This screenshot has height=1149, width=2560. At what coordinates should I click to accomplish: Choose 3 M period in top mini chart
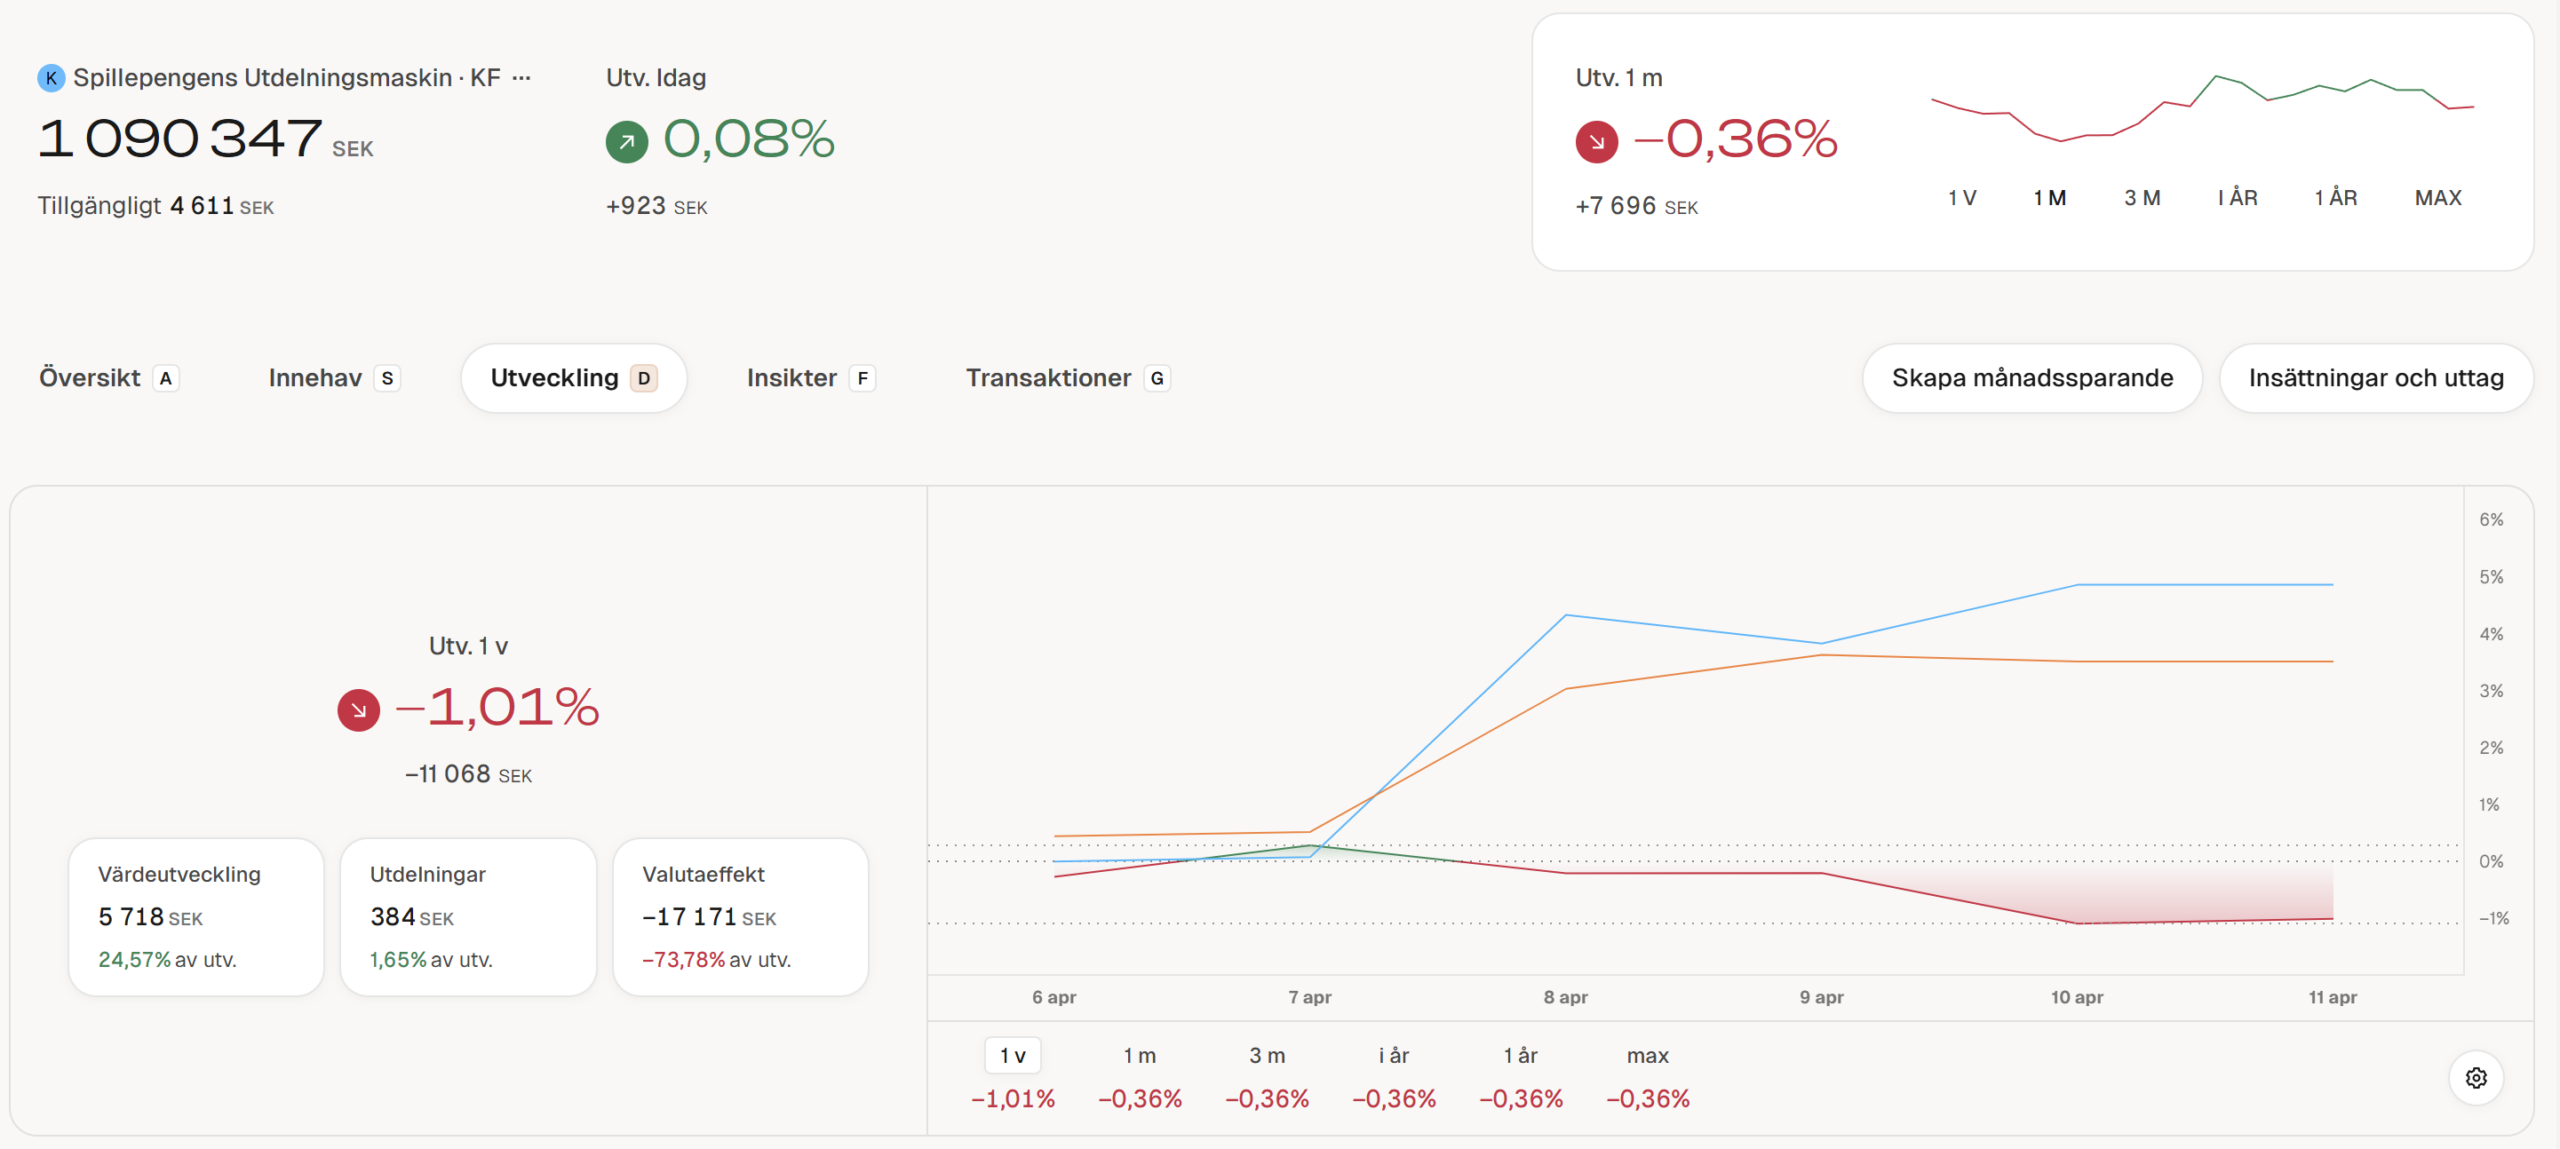(2142, 198)
